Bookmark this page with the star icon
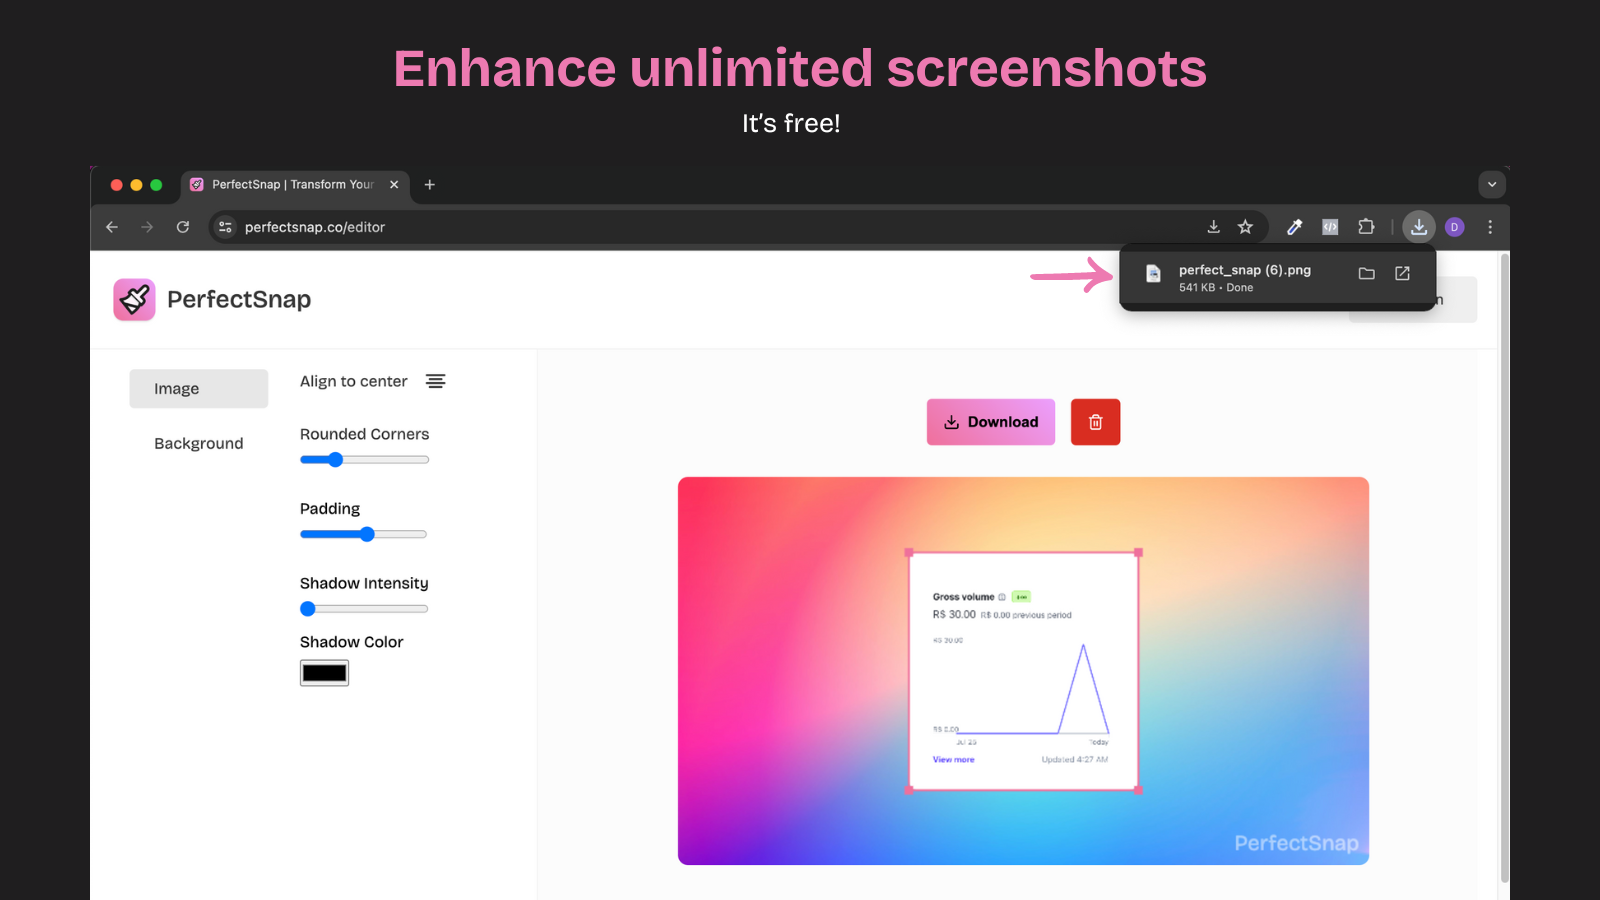The height and width of the screenshot is (900, 1600). click(x=1245, y=227)
